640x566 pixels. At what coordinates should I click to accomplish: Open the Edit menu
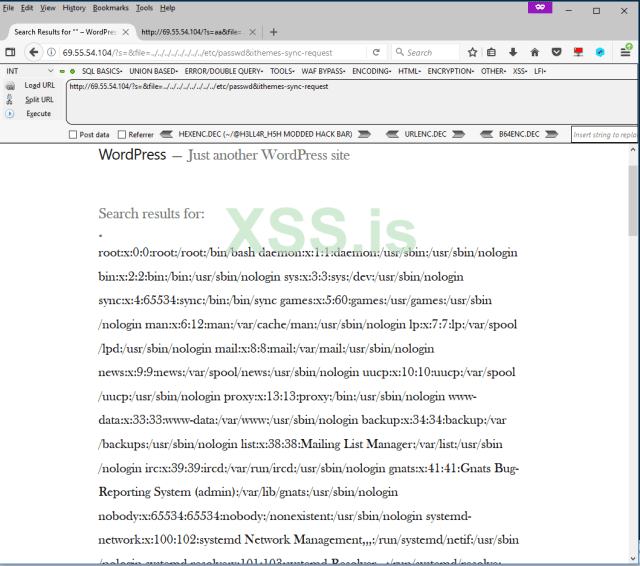coord(27,8)
